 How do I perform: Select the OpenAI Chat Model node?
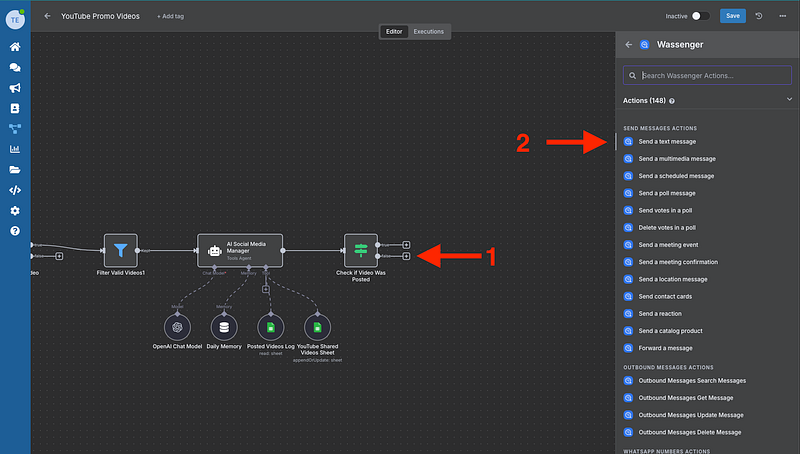tap(177, 326)
